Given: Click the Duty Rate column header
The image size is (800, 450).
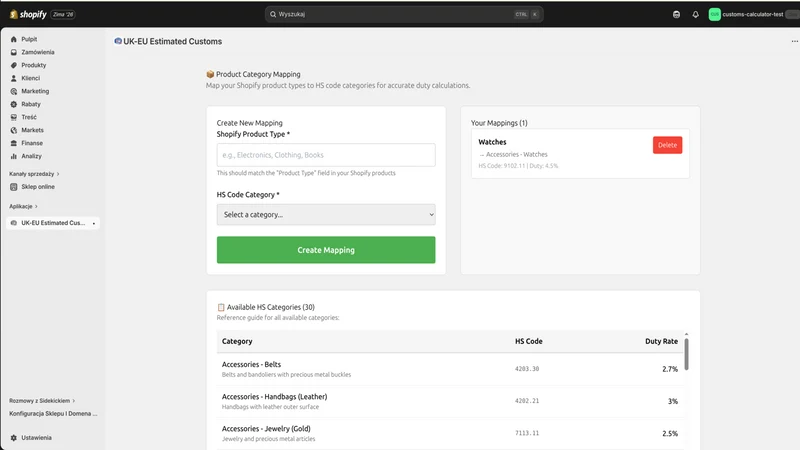Looking at the screenshot, I should 661,341.
